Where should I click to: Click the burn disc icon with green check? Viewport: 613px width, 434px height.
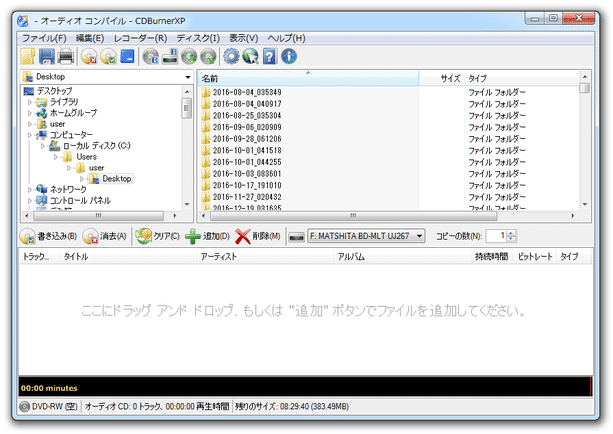(108, 56)
